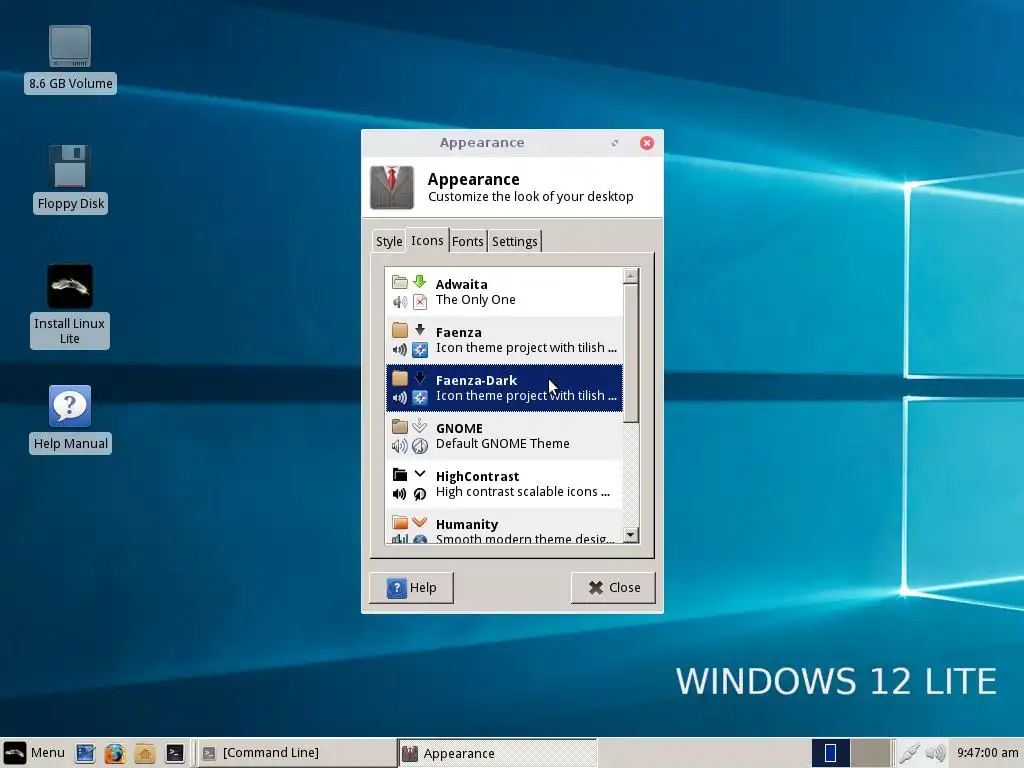Select the Appearance taskbar window button
1024x768 pixels.
(498, 753)
